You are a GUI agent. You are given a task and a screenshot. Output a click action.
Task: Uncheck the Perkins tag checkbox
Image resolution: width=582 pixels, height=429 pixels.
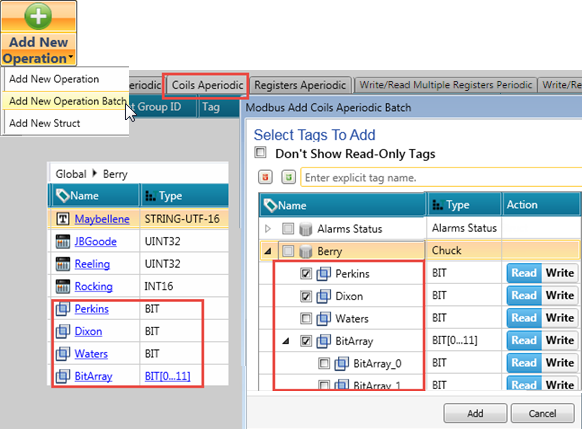point(306,274)
